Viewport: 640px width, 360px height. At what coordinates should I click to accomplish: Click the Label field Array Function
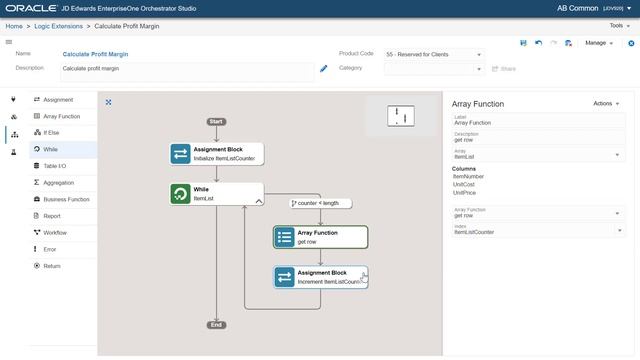[538, 120]
